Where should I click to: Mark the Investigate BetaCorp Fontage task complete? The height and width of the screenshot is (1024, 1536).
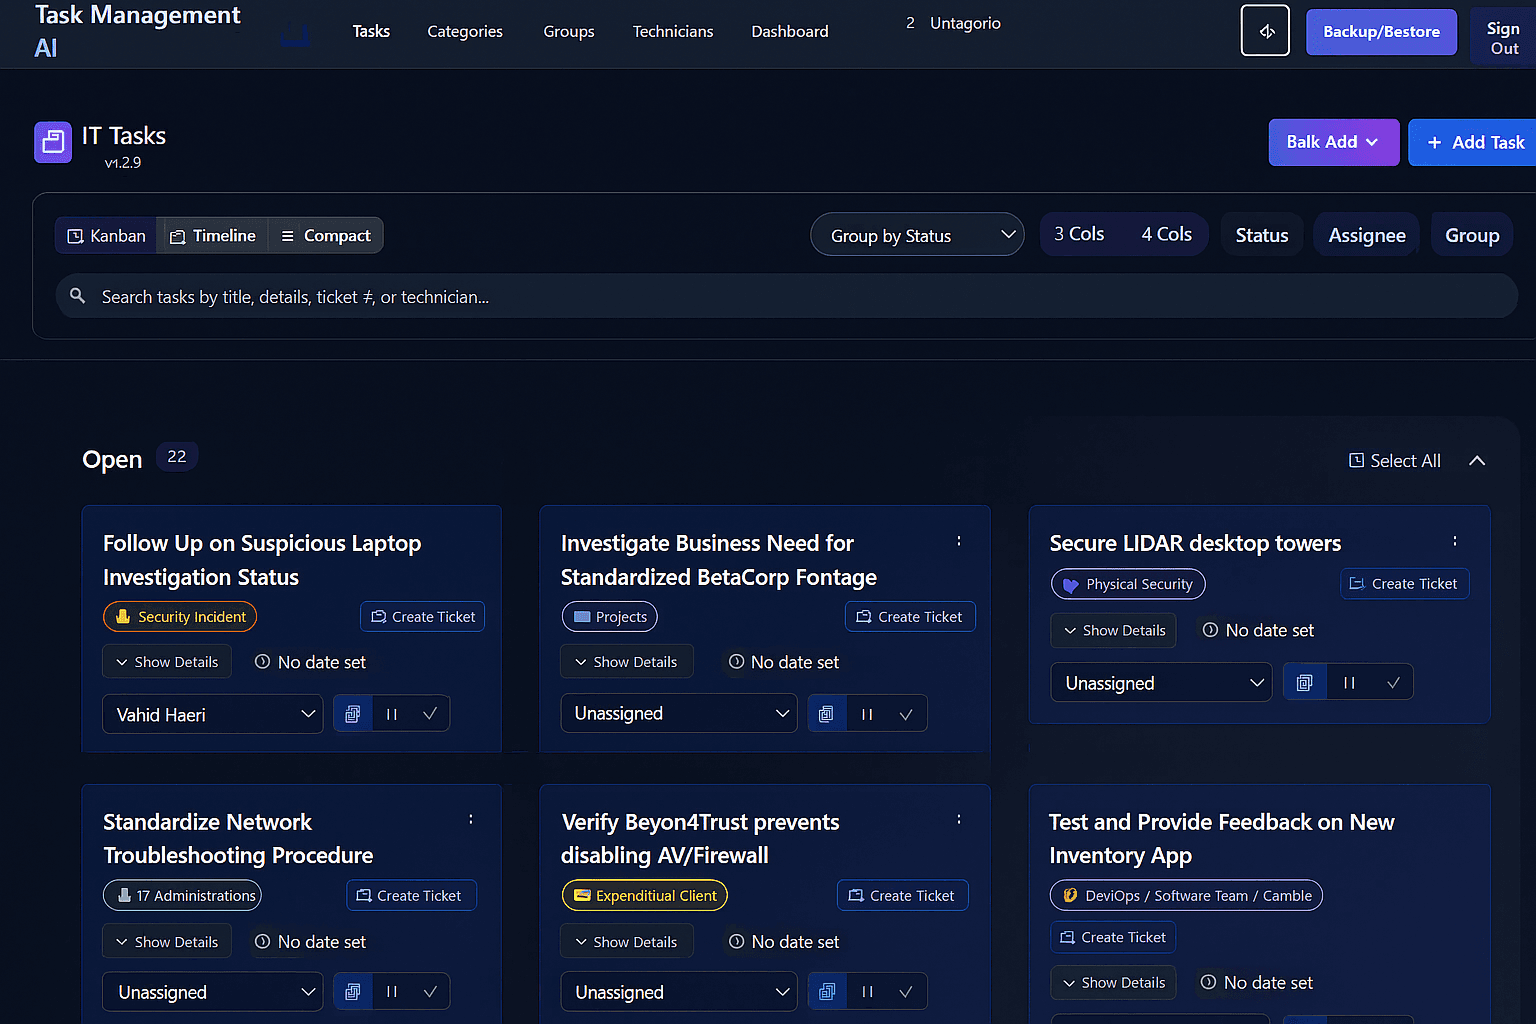click(905, 713)
